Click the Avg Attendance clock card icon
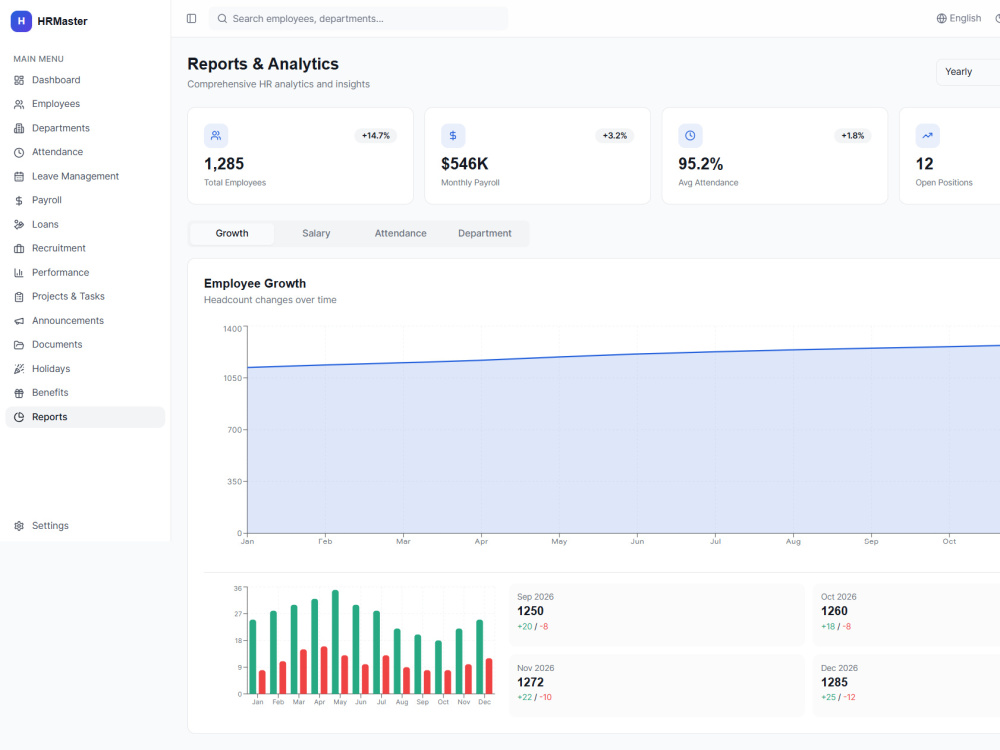This screenshot has height=750, width=1000. [x=690, y=136]
